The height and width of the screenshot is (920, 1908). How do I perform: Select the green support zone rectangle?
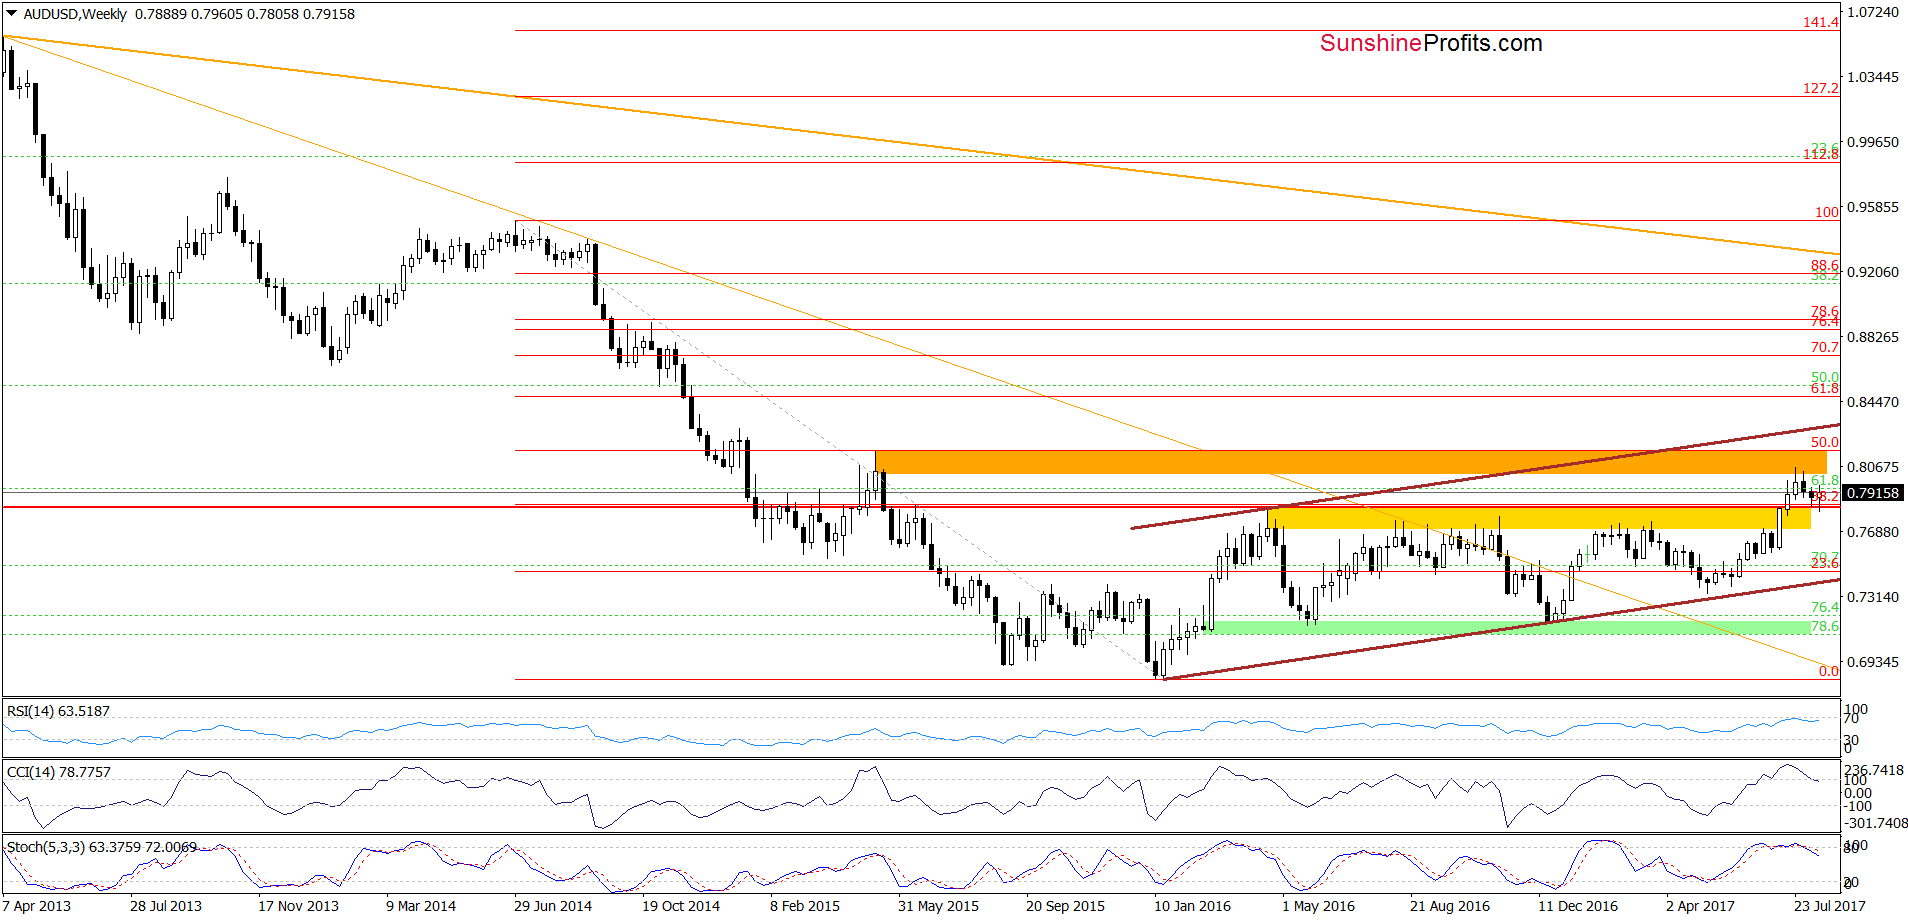tap(1510, 627)
